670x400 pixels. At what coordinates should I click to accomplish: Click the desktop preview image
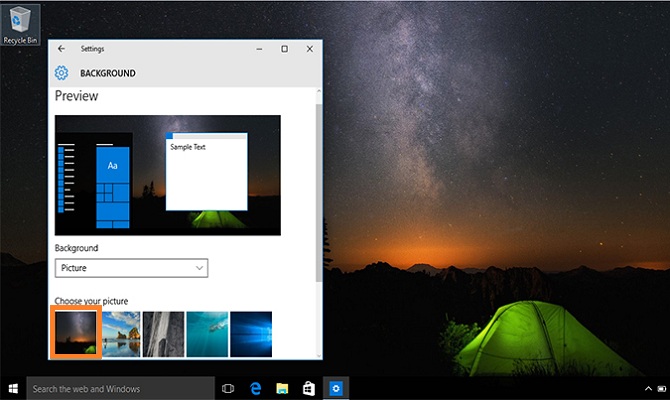click(x=168, y=175)
